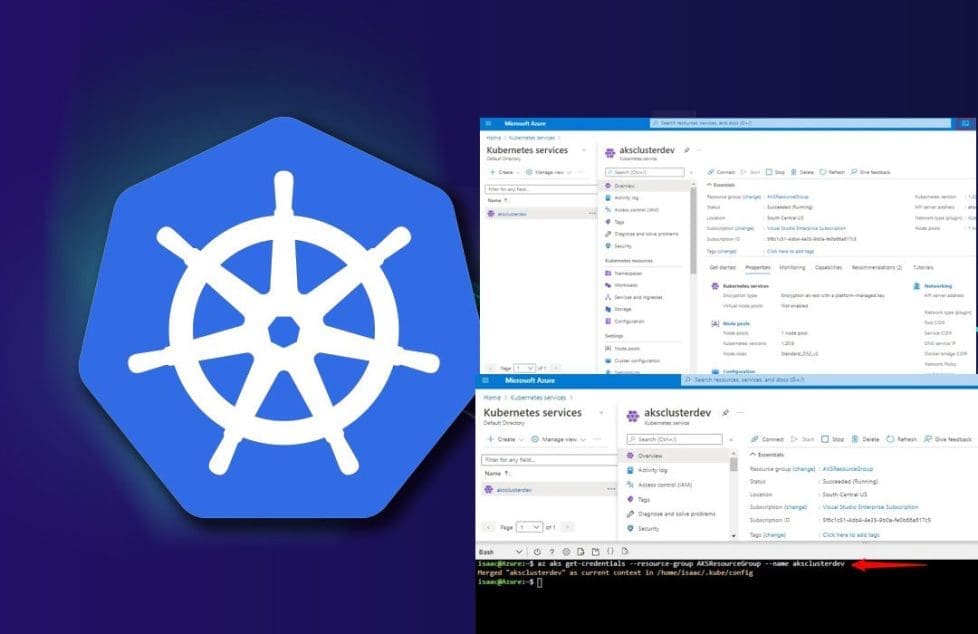Image resolution: width=978 pixels, height=634 pixels.
Task: Switch to the Recommendations (2) tab
Action: click(877, 268)
